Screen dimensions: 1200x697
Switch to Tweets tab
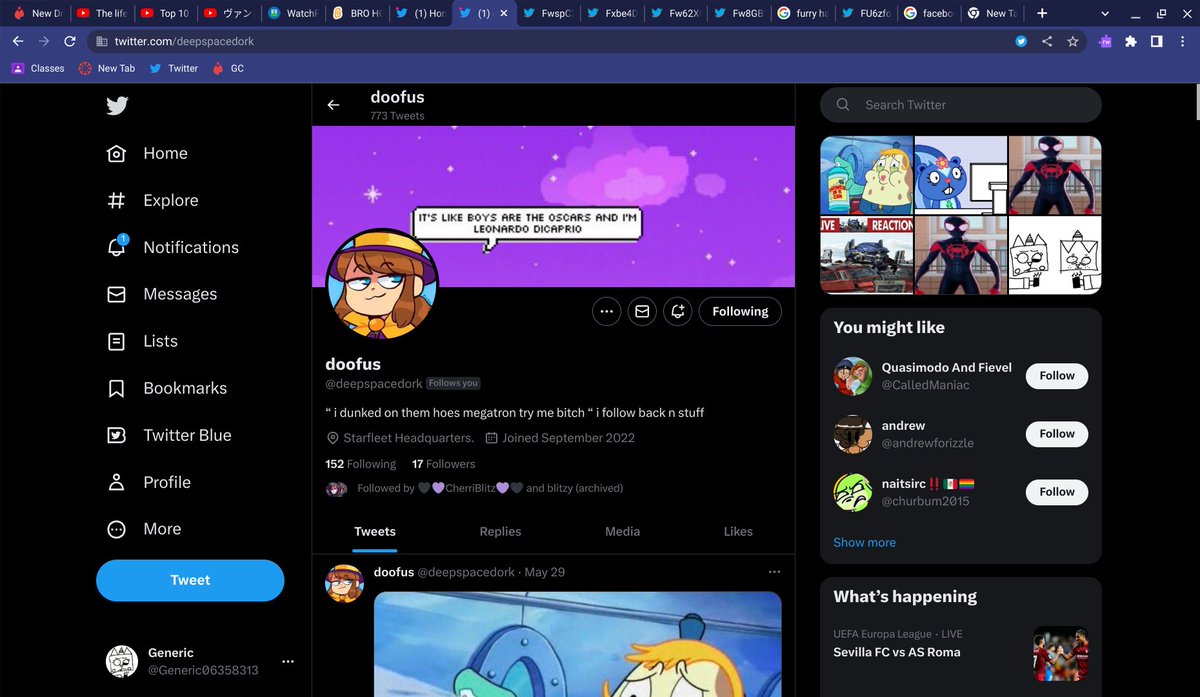coord(375,531)
